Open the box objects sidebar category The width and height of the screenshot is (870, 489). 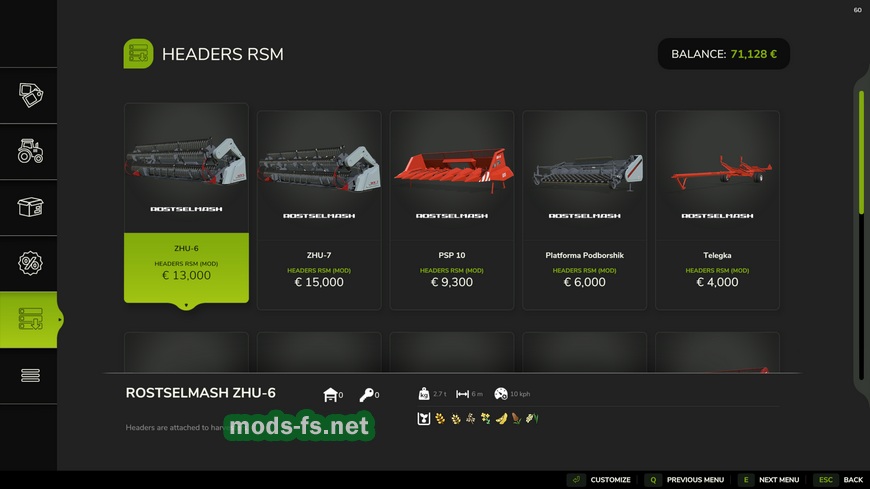tap(31, 207)
